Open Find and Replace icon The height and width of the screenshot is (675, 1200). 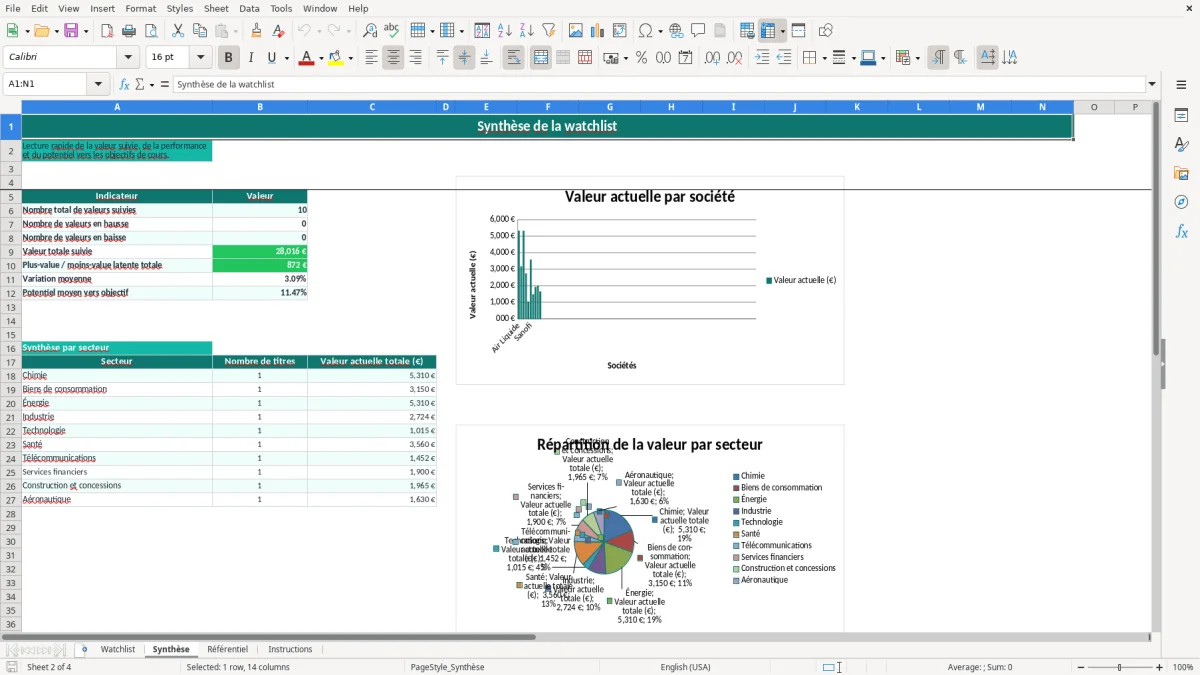tap(370, 31)
